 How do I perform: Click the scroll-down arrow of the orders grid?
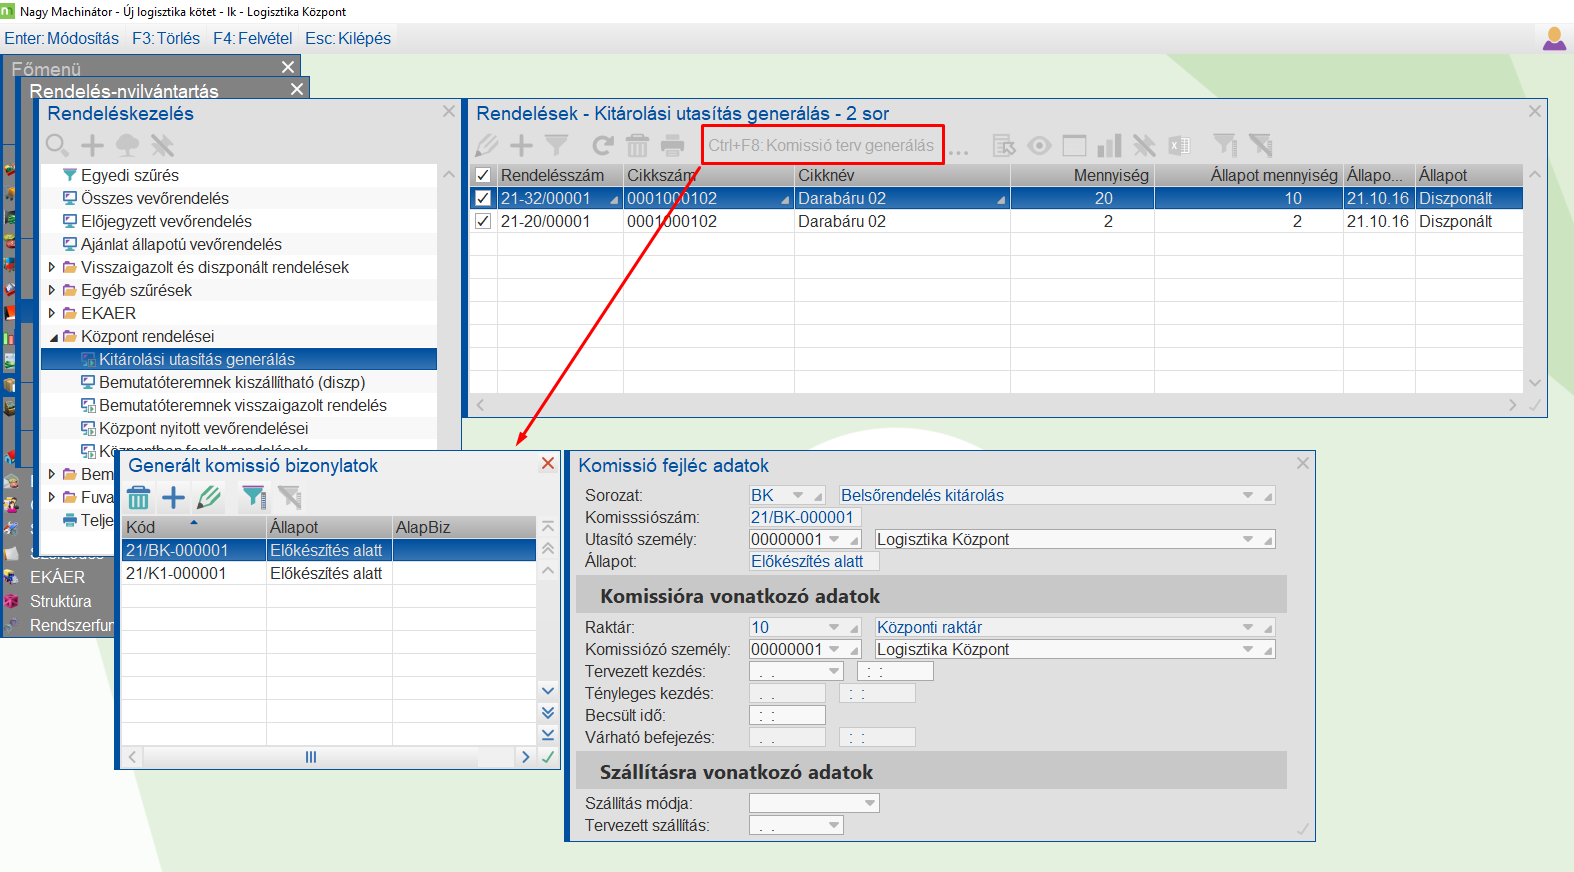coord(1535,383)
